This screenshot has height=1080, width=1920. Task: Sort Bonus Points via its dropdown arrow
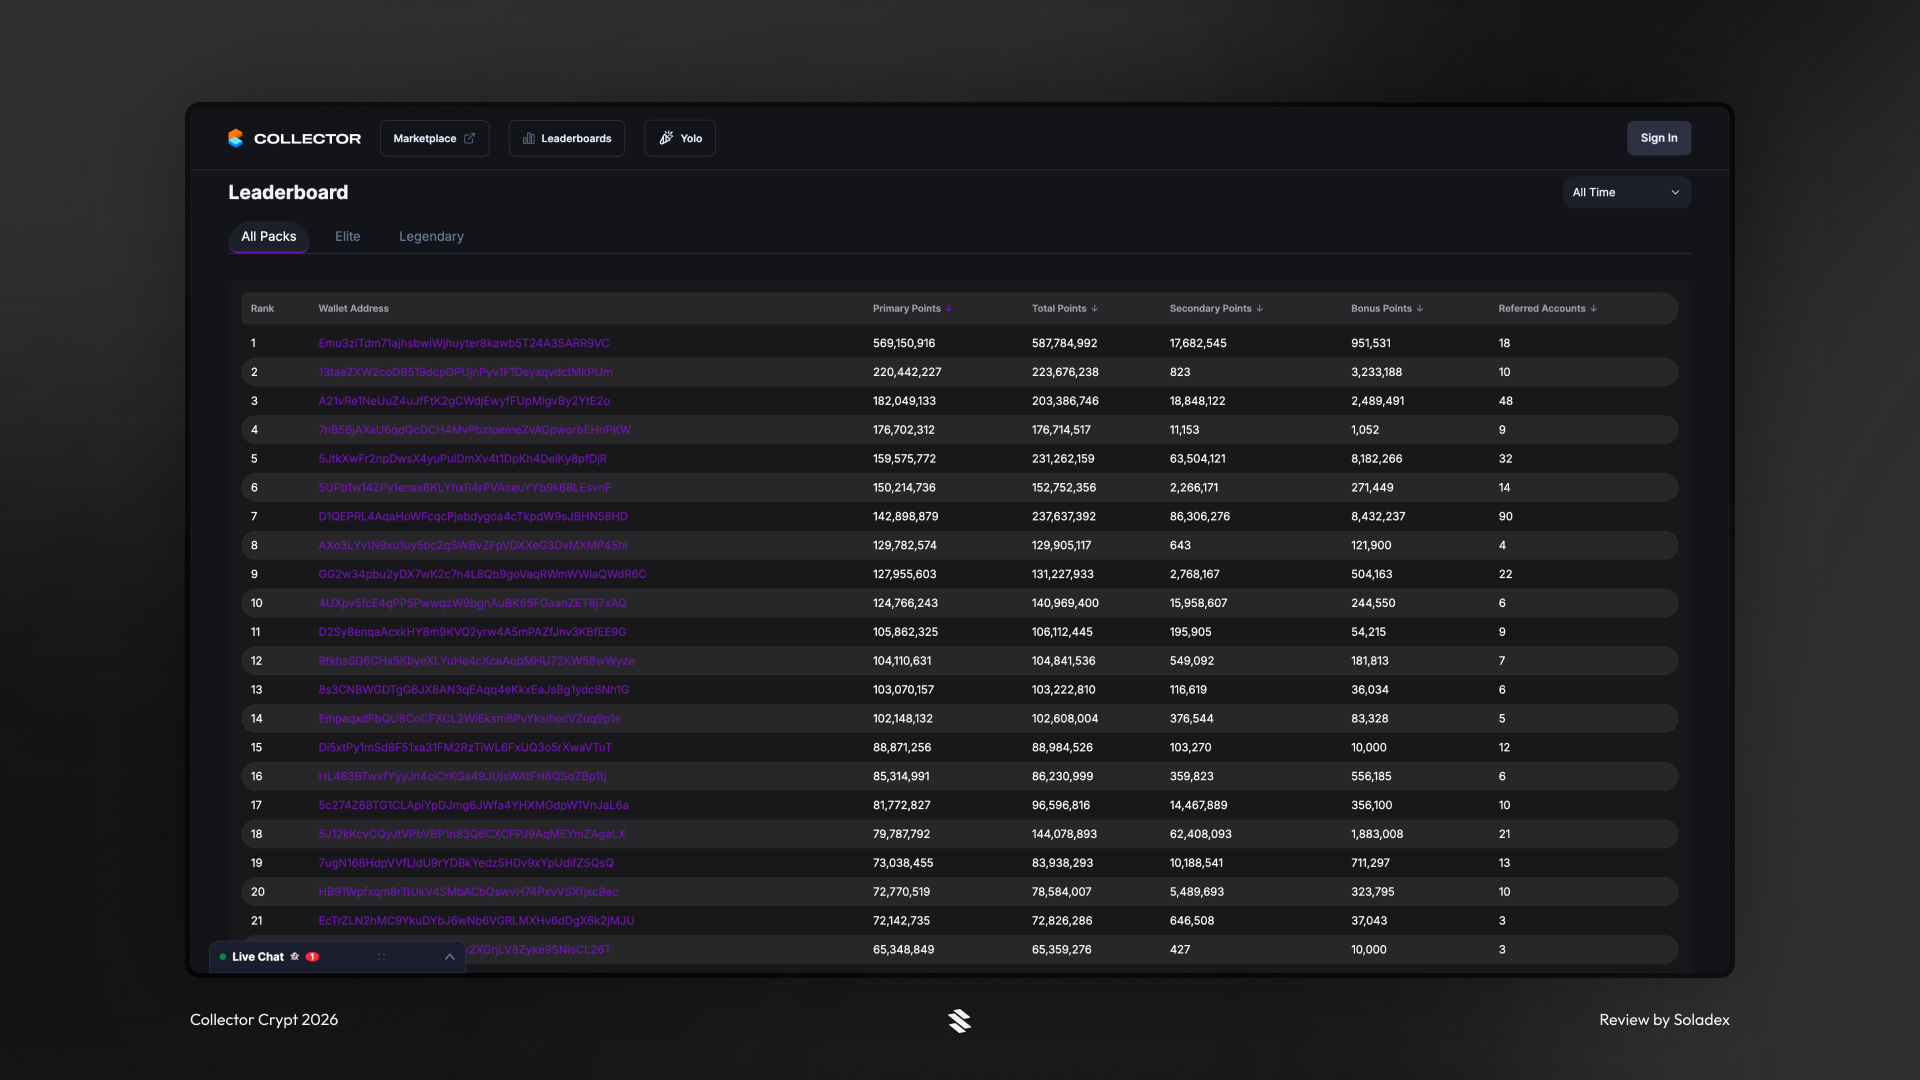click(1421, 309)
